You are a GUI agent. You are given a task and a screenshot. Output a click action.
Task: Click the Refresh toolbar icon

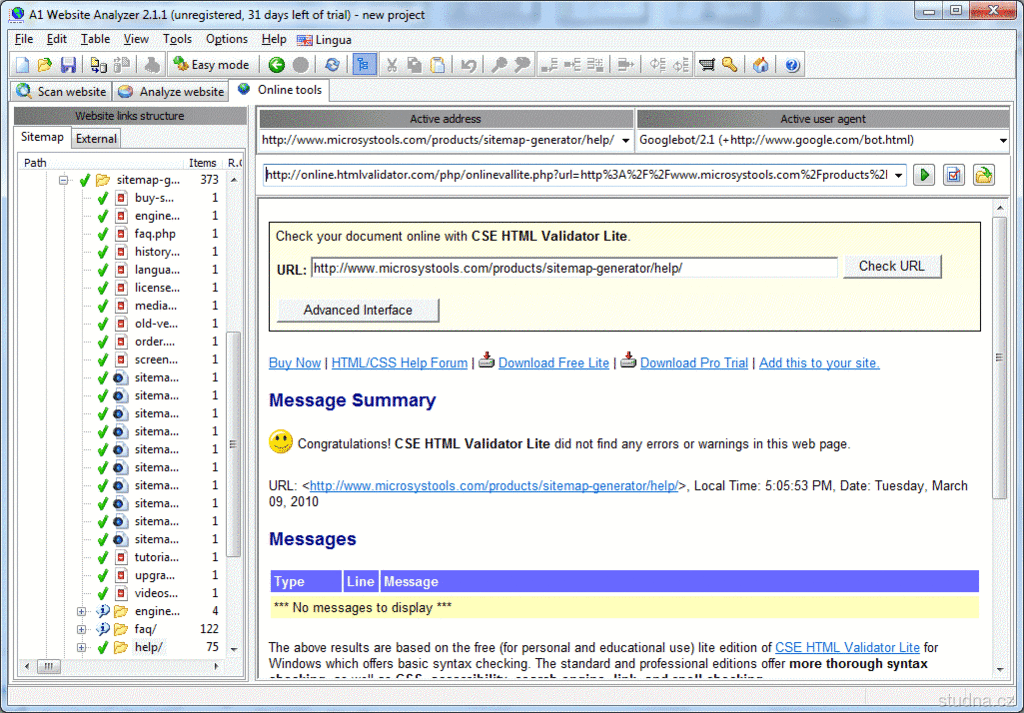point(332,65)
